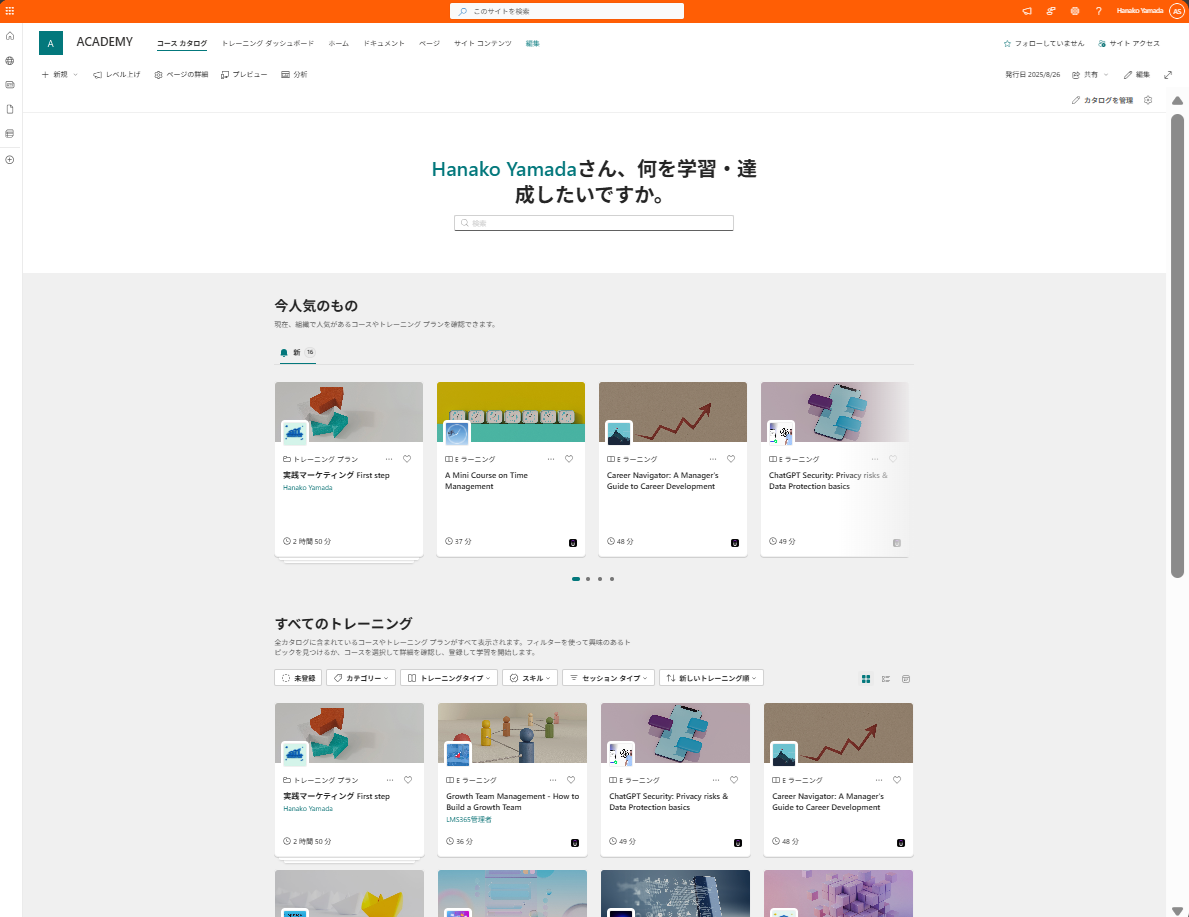Open the calendar view icon
1189x917 pixels.
[x=905, y=679]
